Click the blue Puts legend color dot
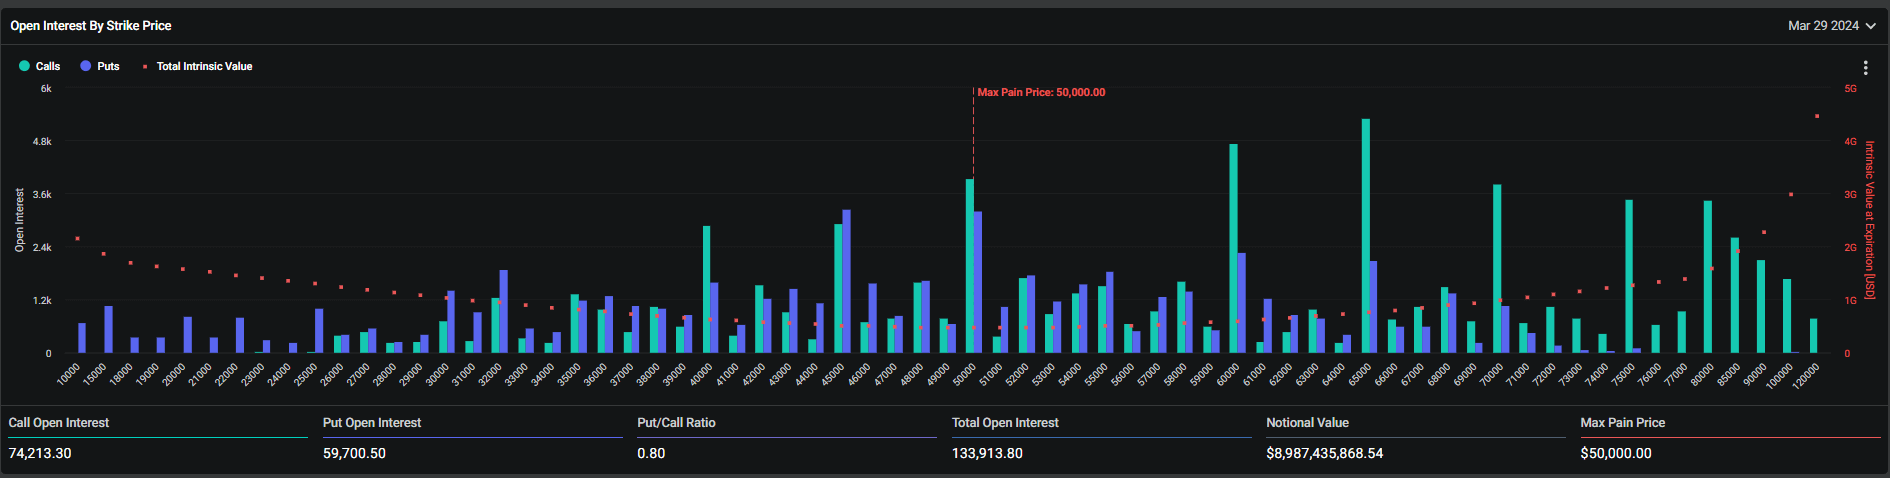 [86, 66]
